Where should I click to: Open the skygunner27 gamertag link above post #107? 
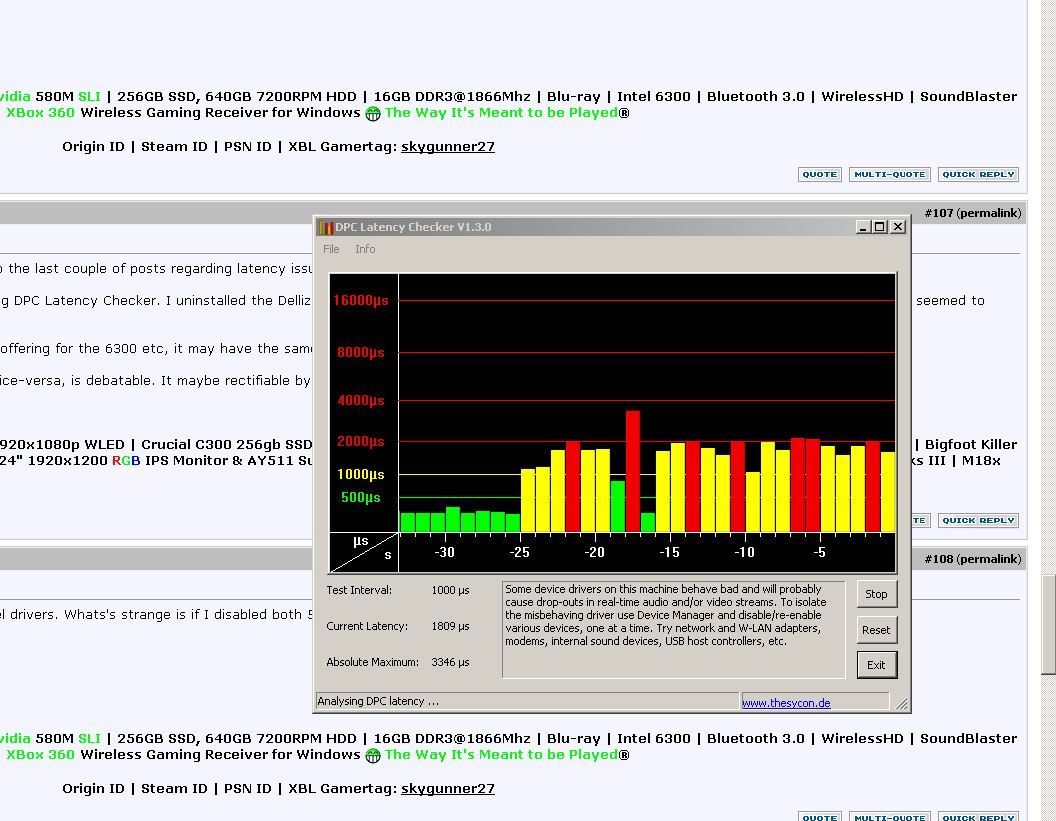(x=448, y=147)
